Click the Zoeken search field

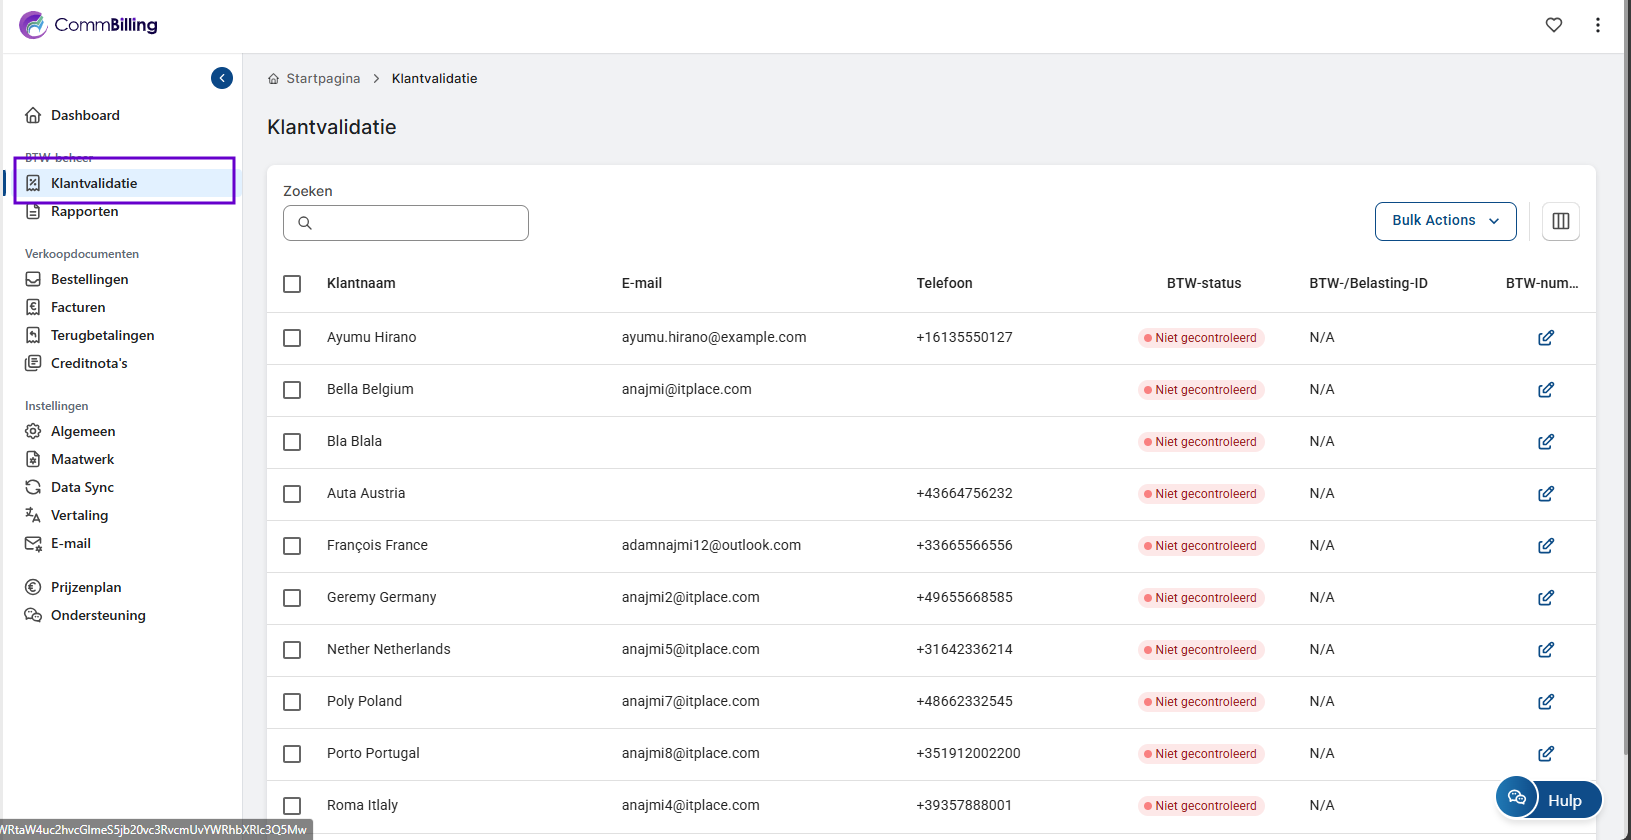tap(406, 223)
